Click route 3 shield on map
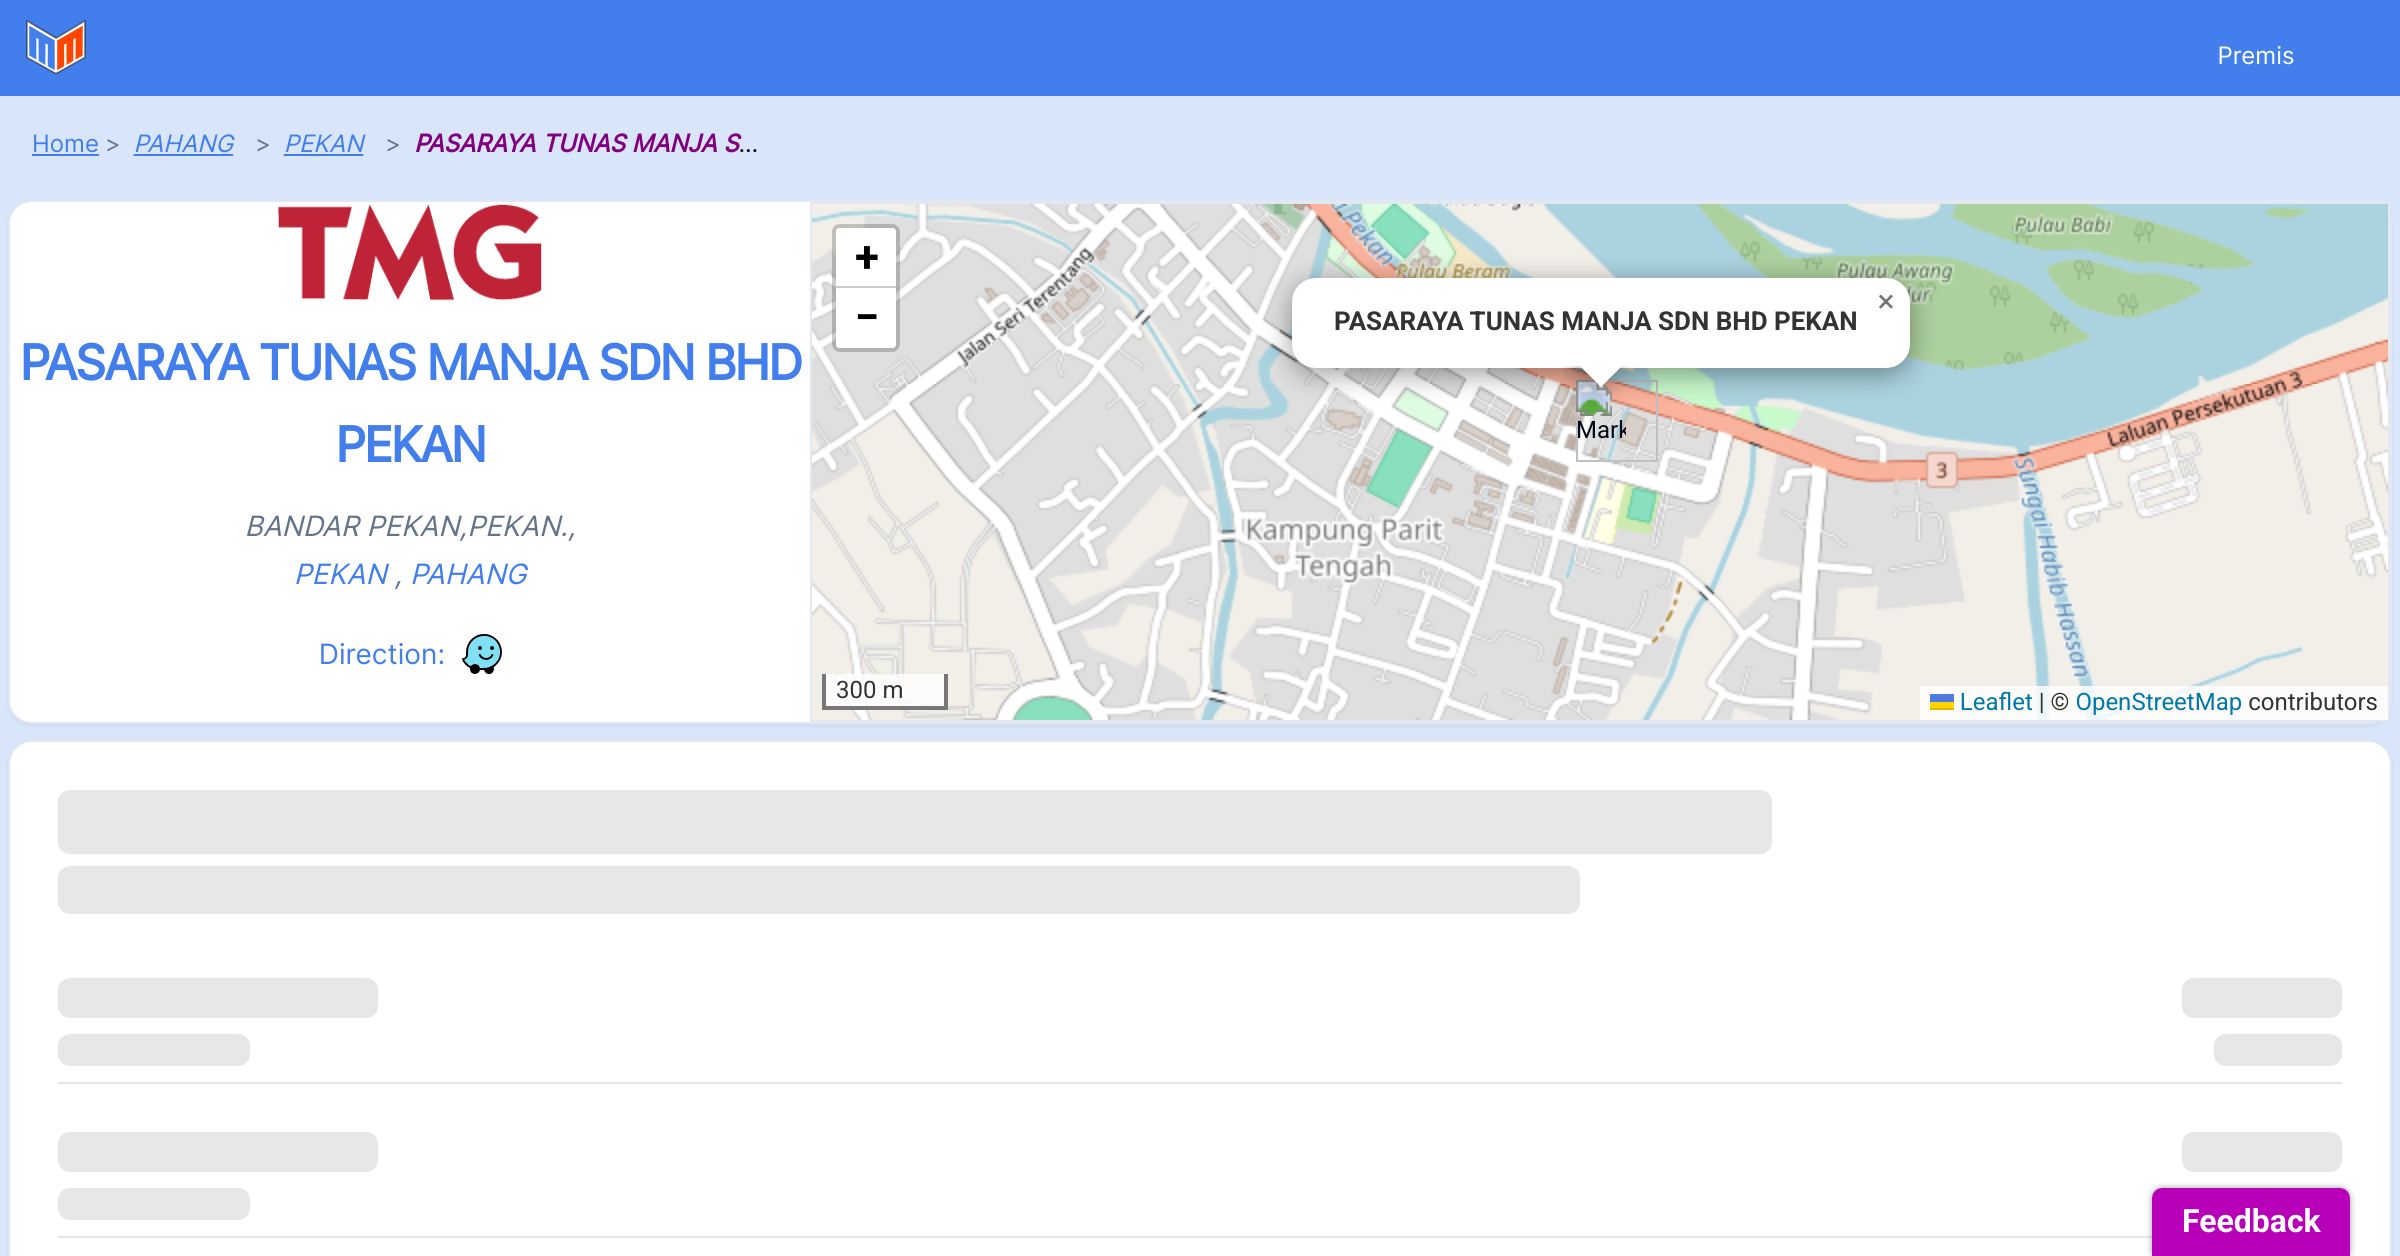Viewport: 2400px width, 1256px height. point(1941,470)
